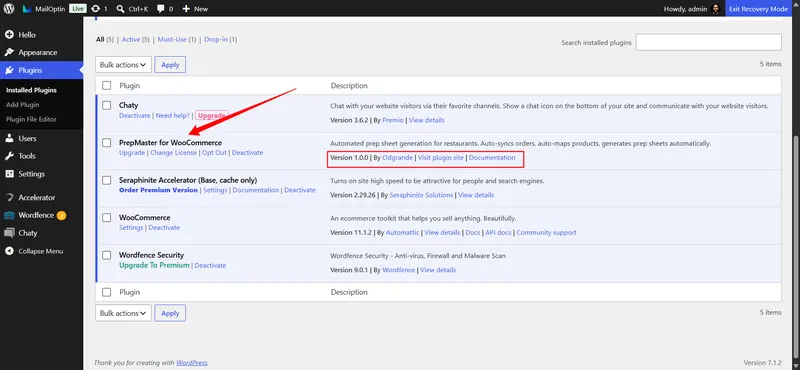
Task: Focus the Search installed plugins field
Action: pos(708,42)
